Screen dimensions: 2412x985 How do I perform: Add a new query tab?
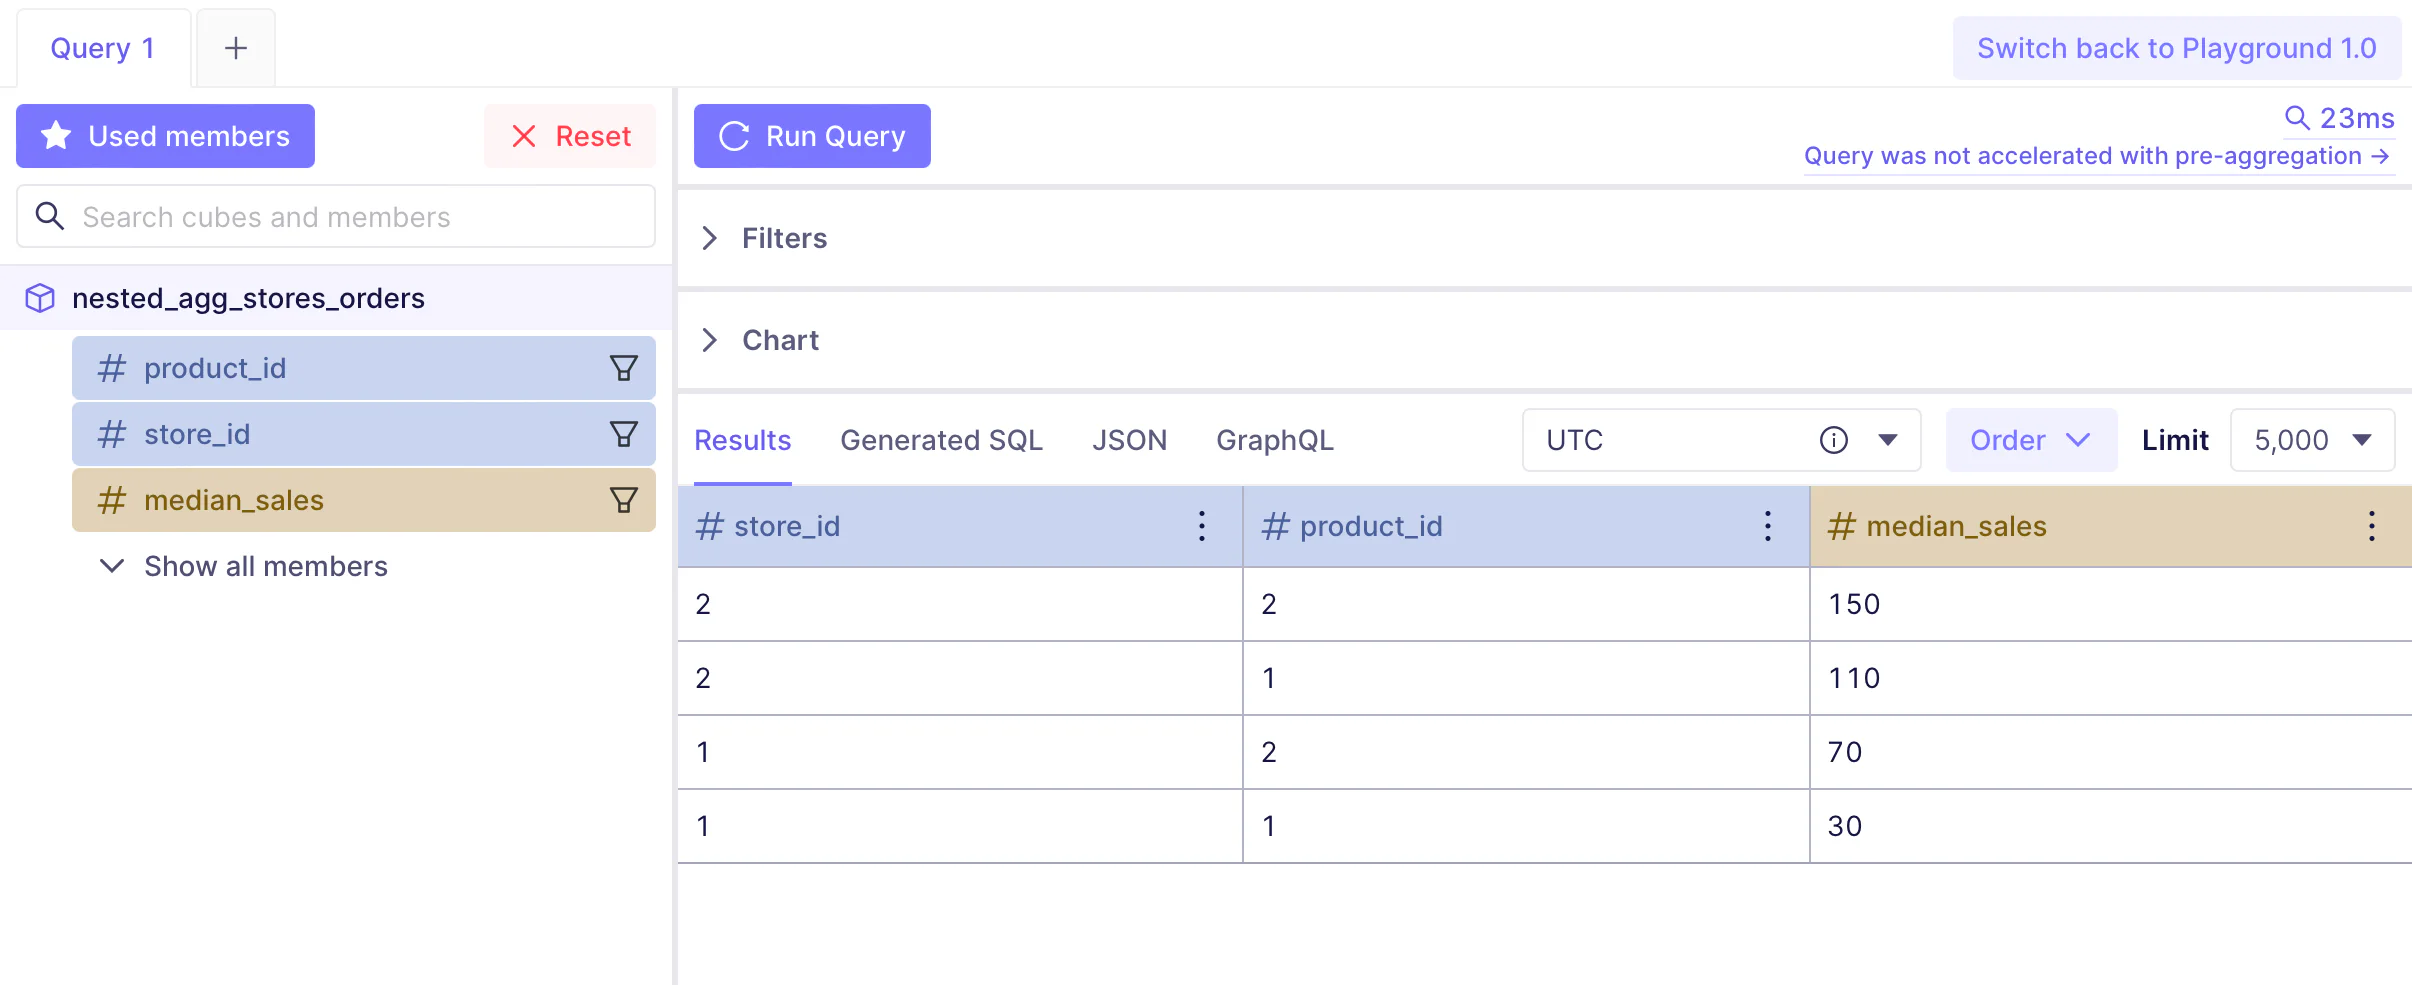pyautogui.click(x=236, y=48)
